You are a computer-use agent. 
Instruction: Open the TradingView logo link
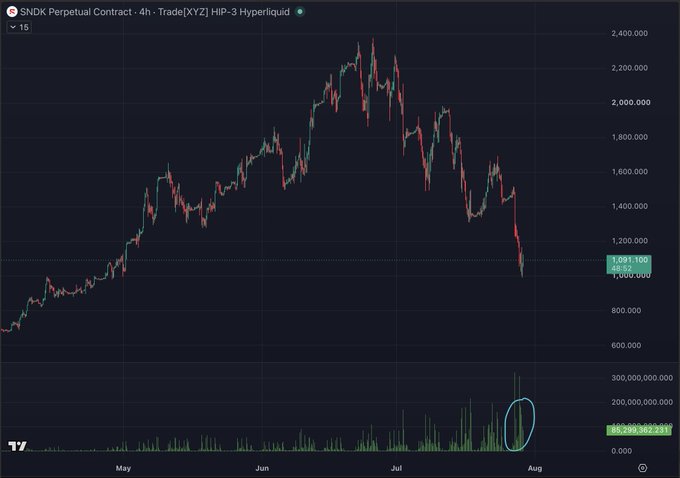17,445
